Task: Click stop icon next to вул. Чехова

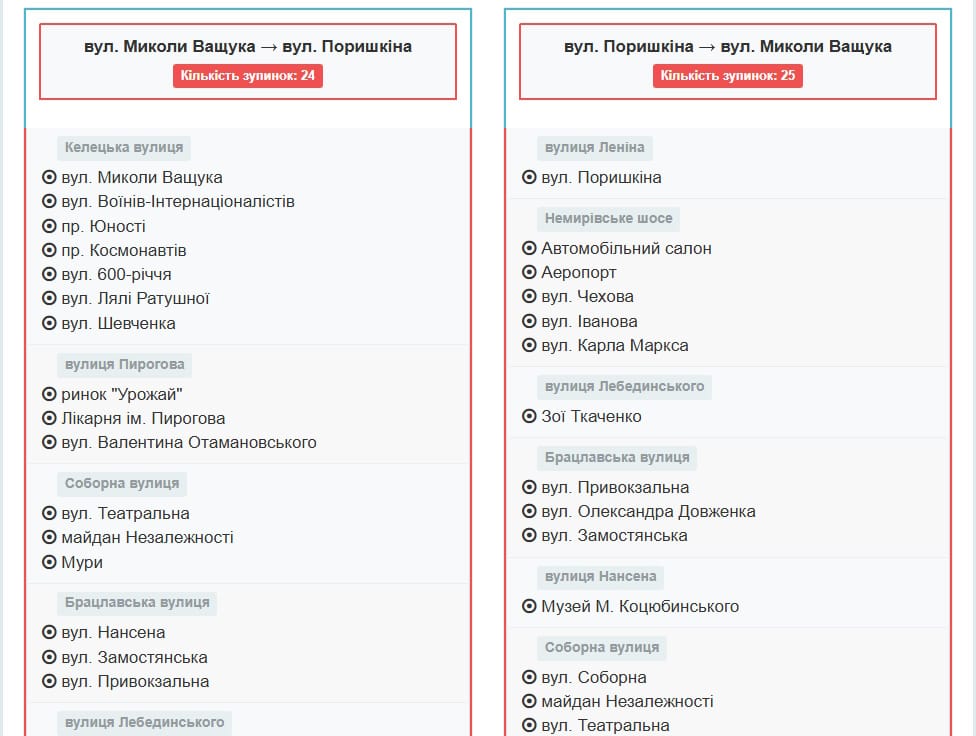Action: (529, 296)
